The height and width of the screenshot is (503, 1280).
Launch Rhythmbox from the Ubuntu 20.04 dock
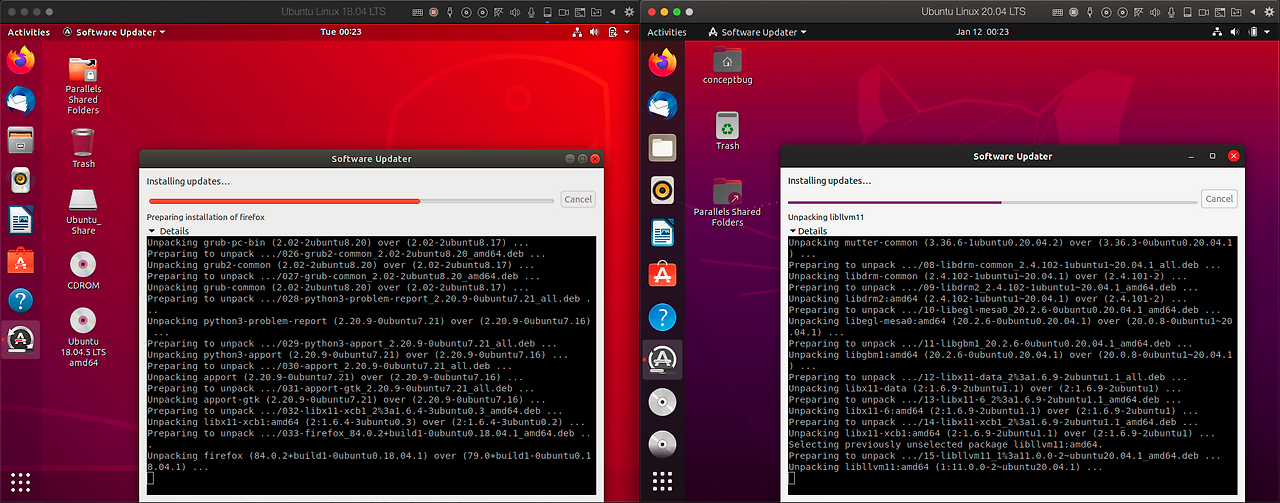[662, 190]
